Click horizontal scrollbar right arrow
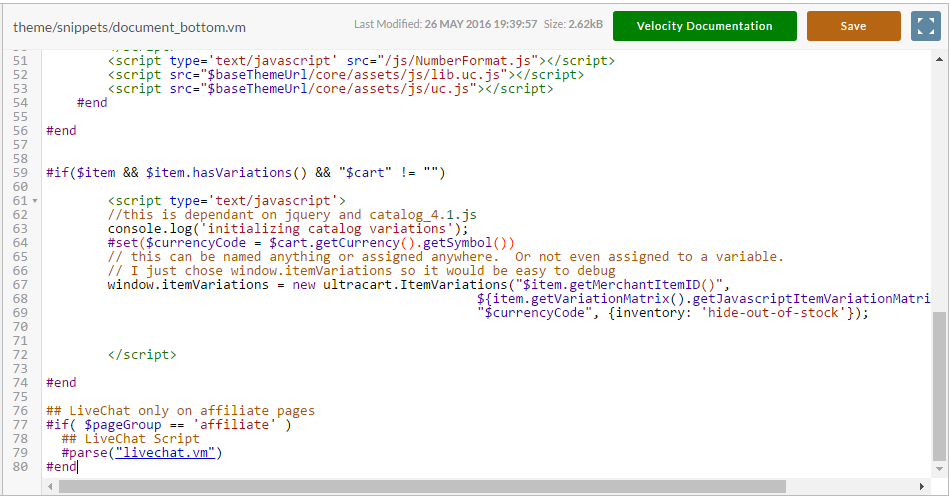 point(922,486)
